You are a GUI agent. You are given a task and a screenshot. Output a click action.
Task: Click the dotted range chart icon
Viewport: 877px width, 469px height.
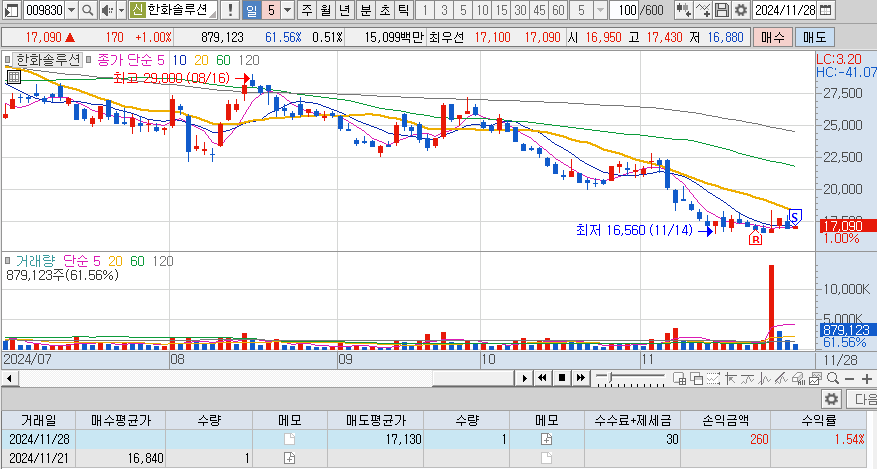[x=713, y=378]
